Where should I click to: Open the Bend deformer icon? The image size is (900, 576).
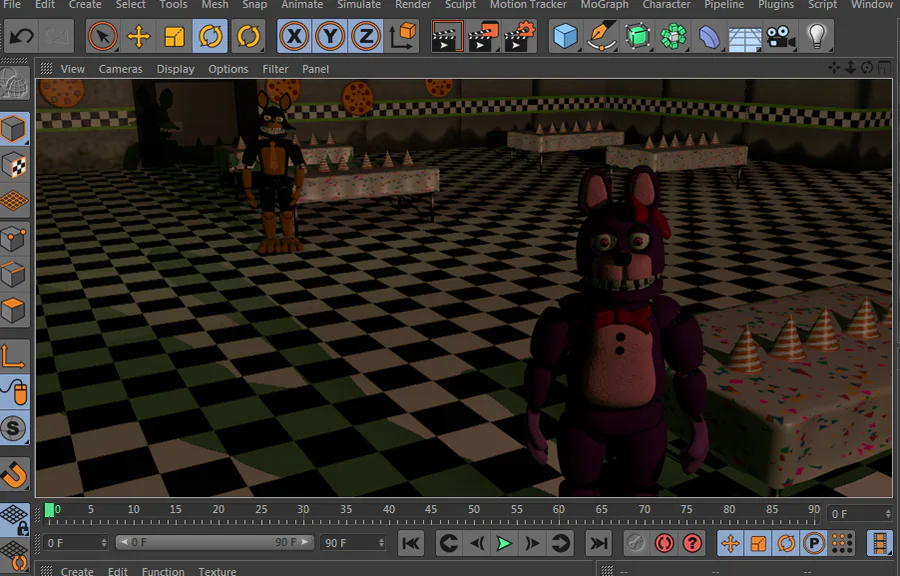point(709,36)
